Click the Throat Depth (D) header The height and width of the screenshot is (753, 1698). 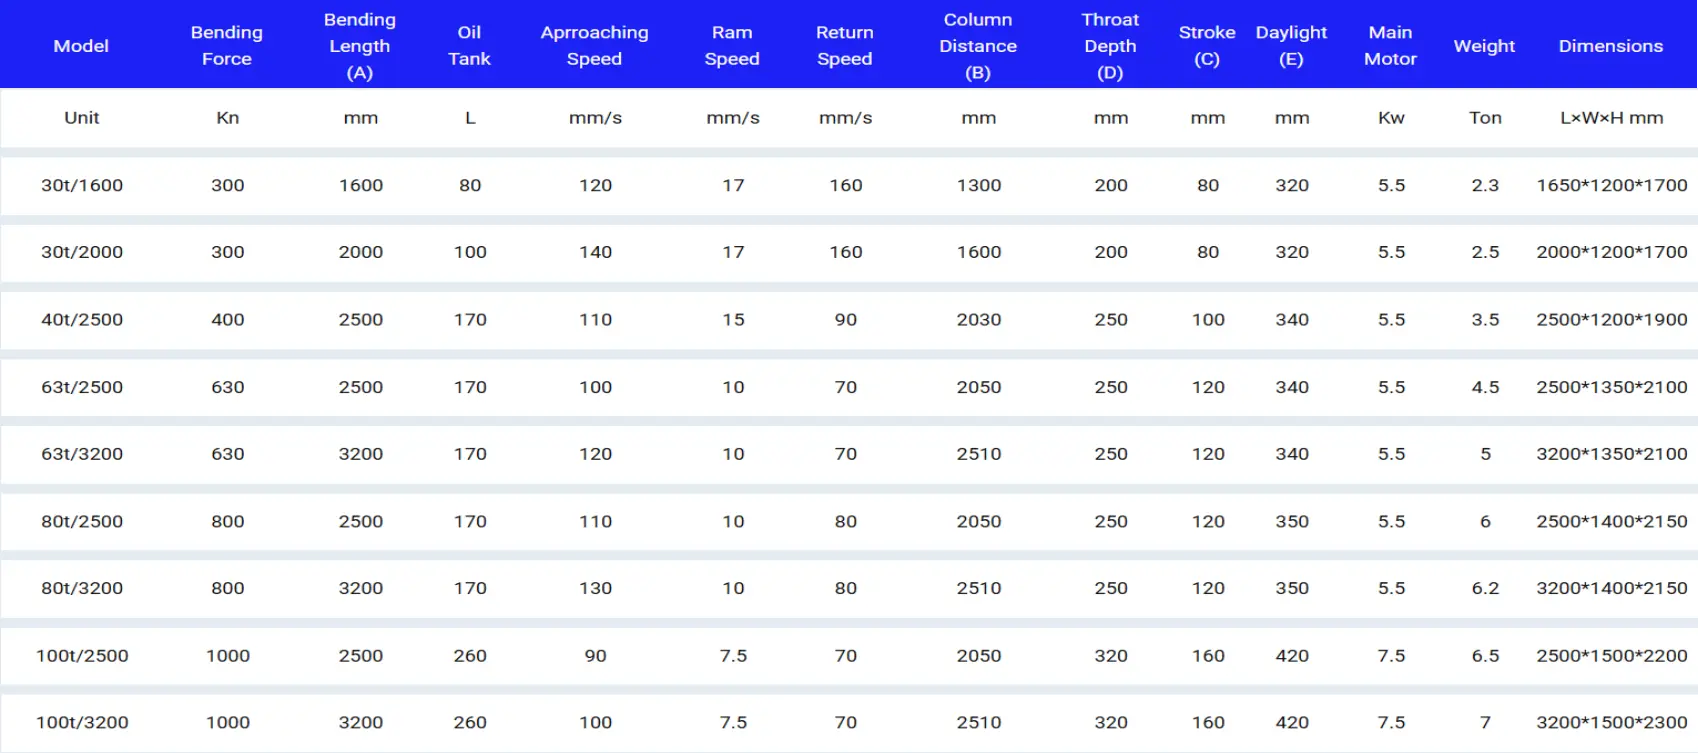[1110, 46]
